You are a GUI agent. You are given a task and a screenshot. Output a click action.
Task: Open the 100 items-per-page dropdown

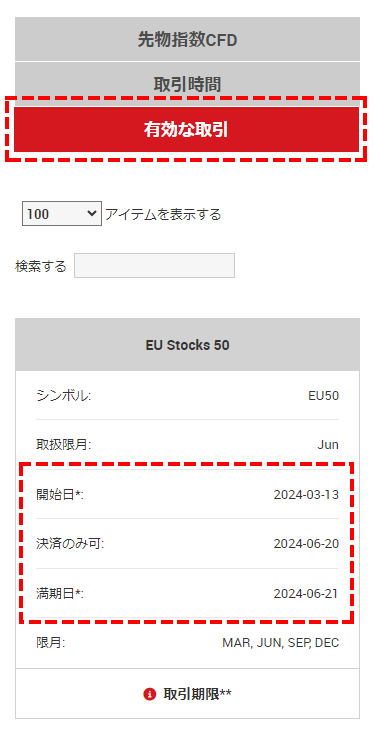tap(62, 214)
